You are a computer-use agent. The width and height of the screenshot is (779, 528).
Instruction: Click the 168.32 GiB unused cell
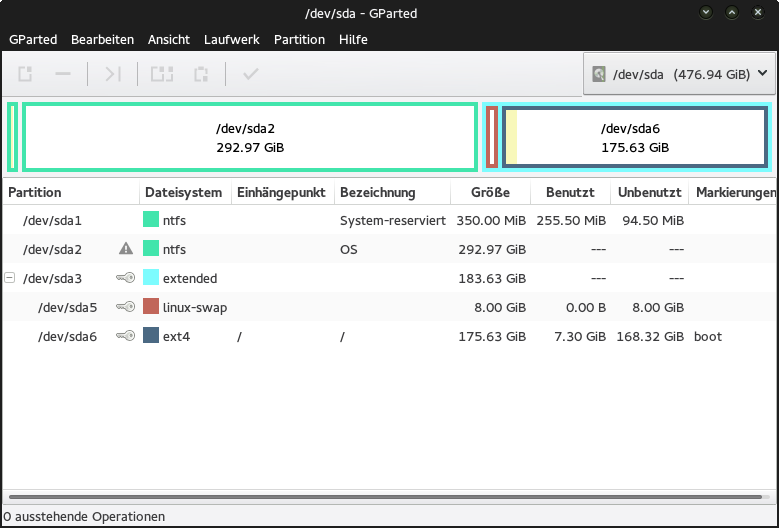[650, 337]
